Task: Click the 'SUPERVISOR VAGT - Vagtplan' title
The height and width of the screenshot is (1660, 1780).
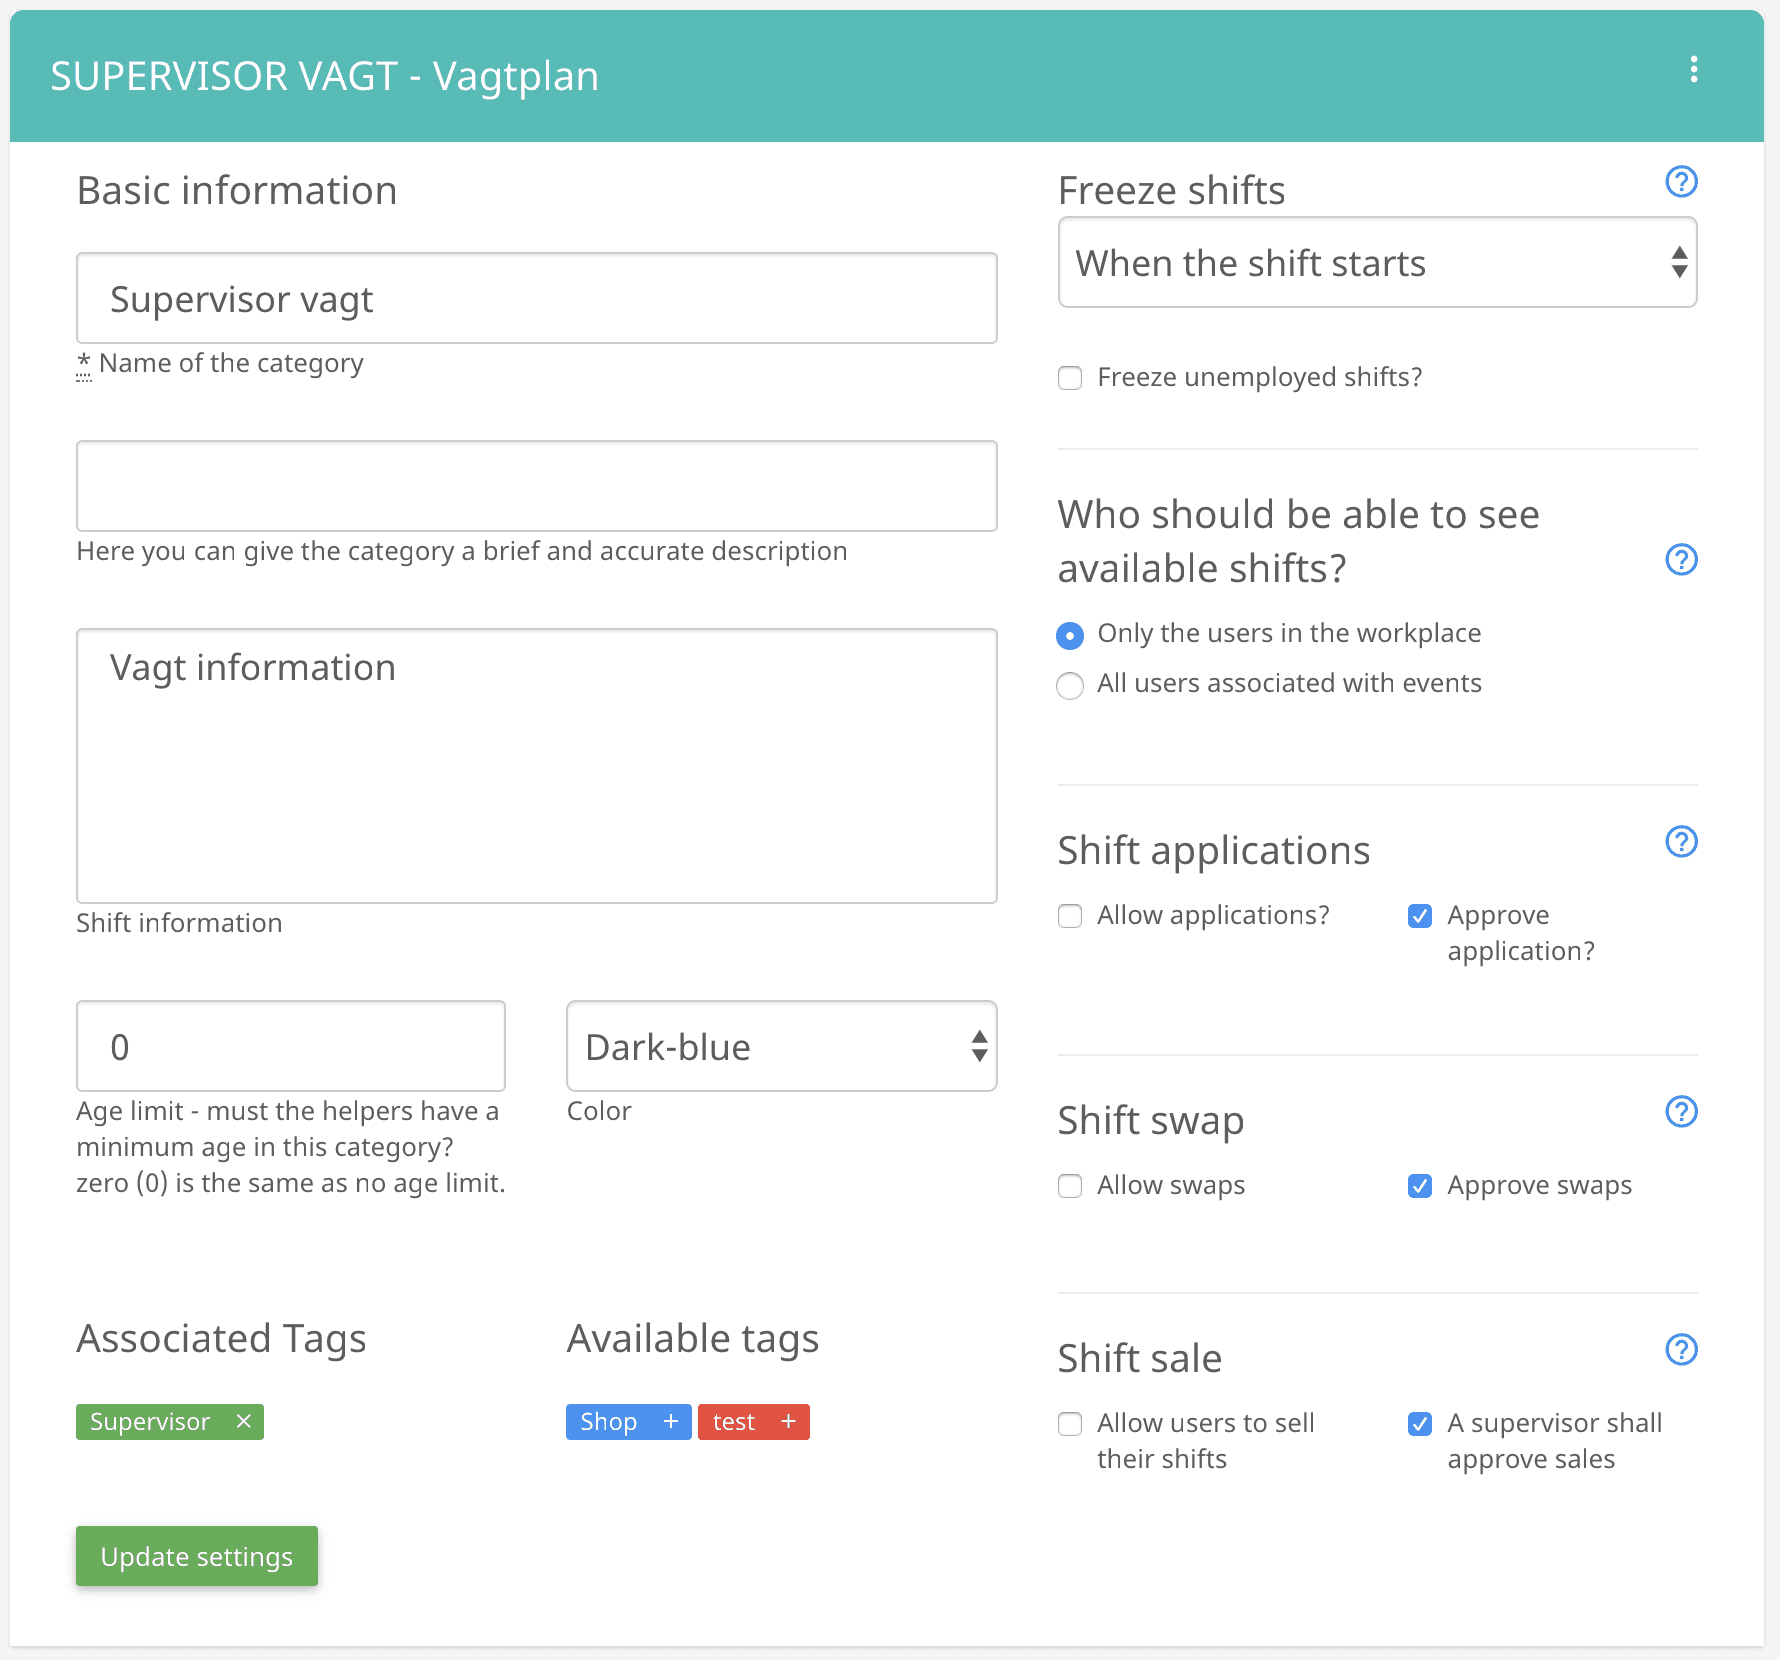Action: point(325,76)
